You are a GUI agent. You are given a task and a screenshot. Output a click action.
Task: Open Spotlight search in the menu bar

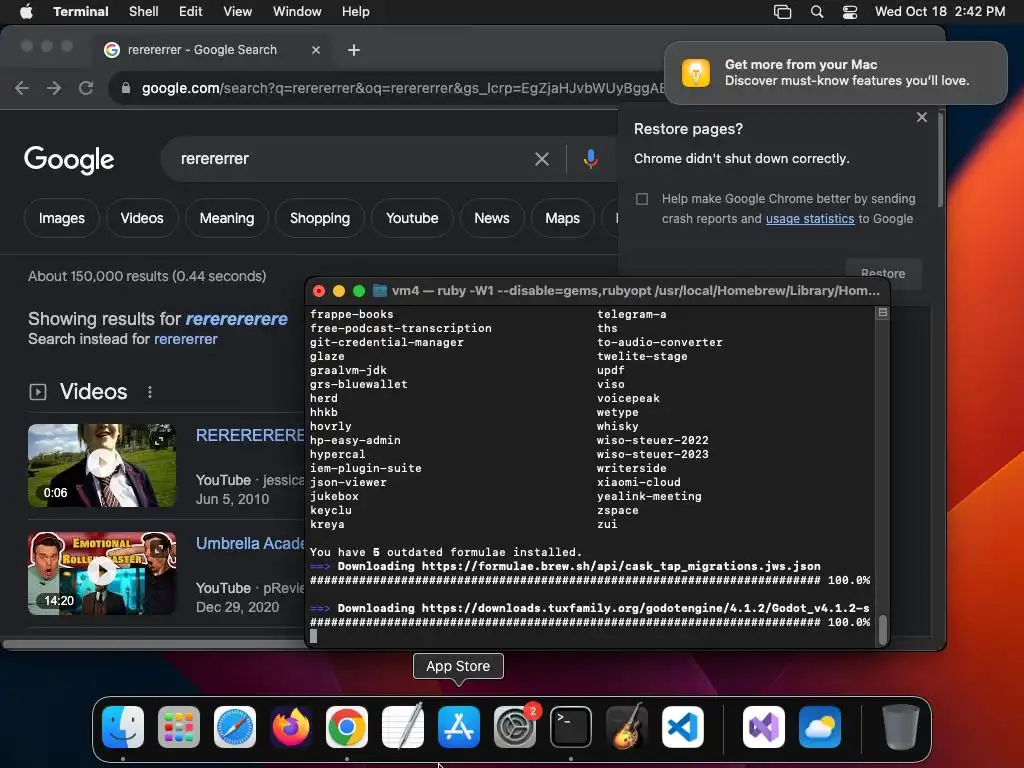[x=816, y=11]
